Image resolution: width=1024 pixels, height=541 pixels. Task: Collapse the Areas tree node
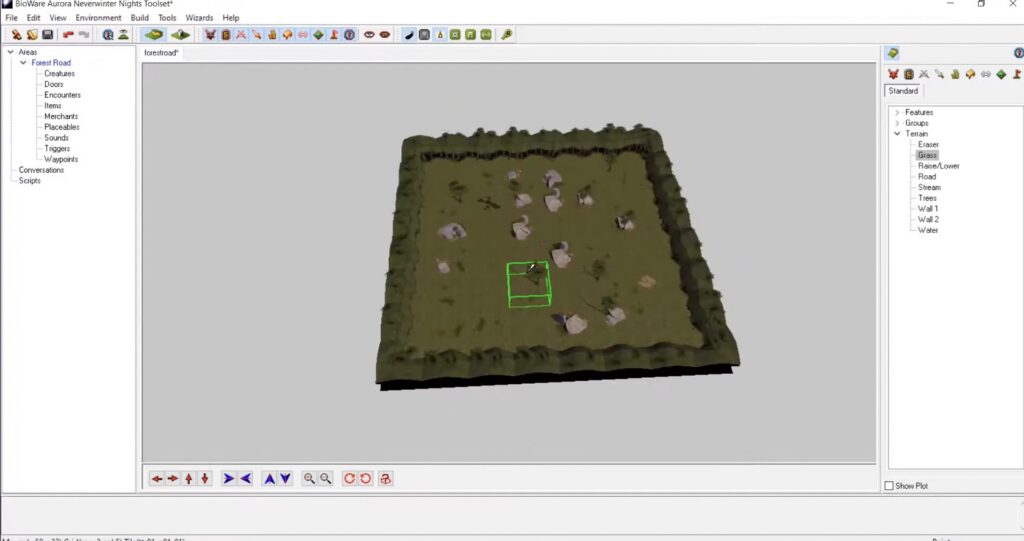(x=10, y=52)
